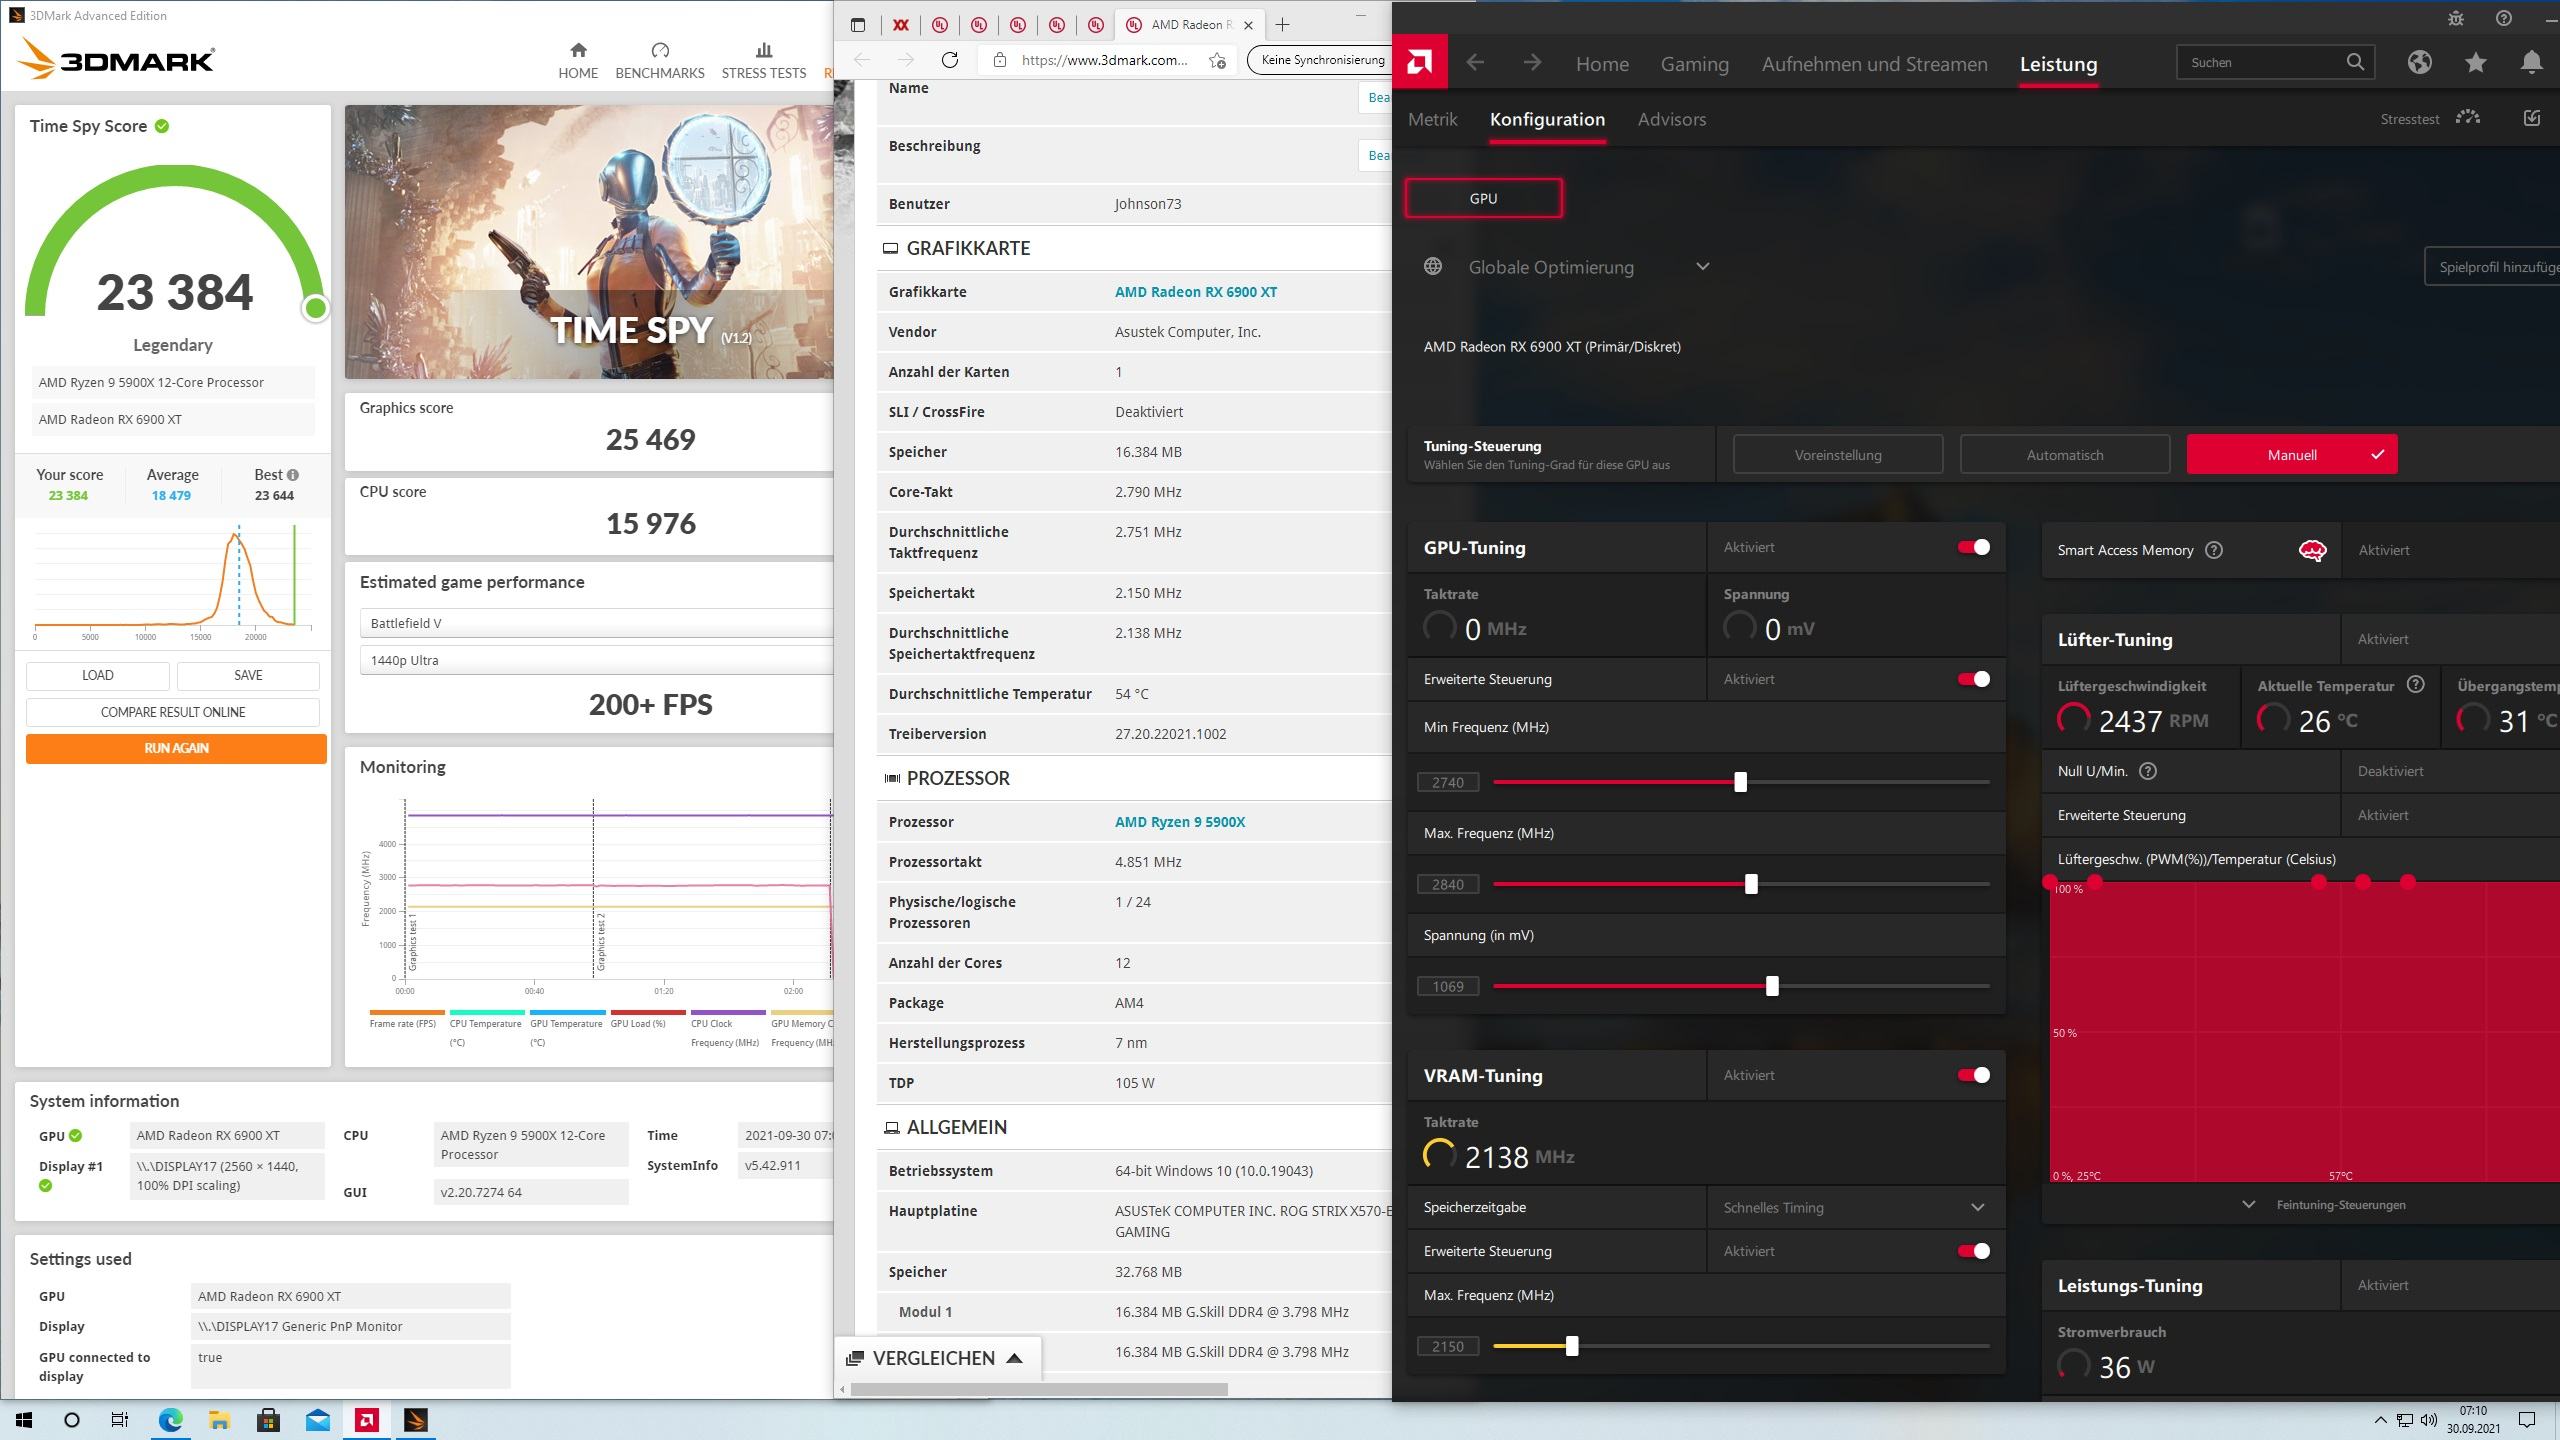Open 1440p Ultra resolution dropdown

[596, 660]
